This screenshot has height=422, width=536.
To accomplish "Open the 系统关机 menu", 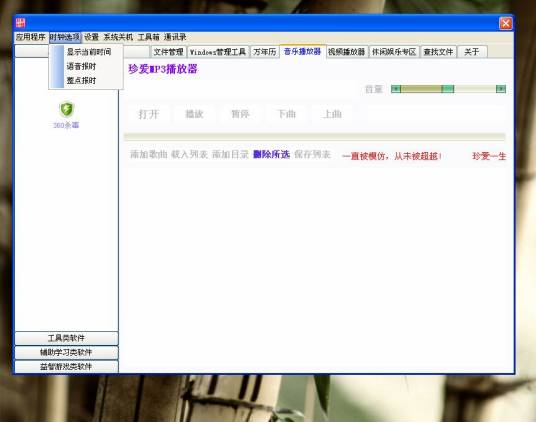I will point(118,37).
